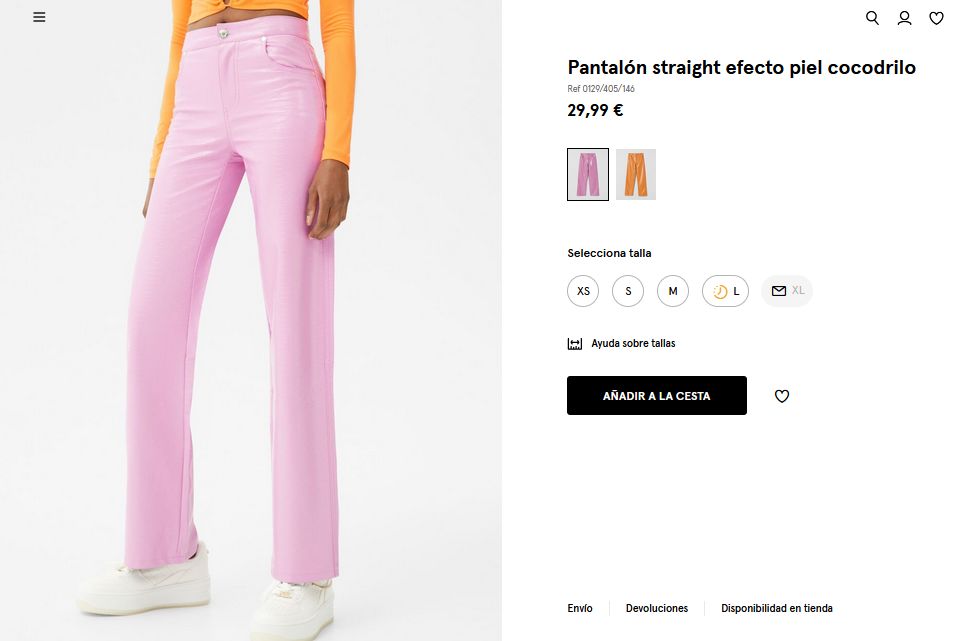The image size is (954, 641).
Task: Select size XS
Action: click(583, 291)
